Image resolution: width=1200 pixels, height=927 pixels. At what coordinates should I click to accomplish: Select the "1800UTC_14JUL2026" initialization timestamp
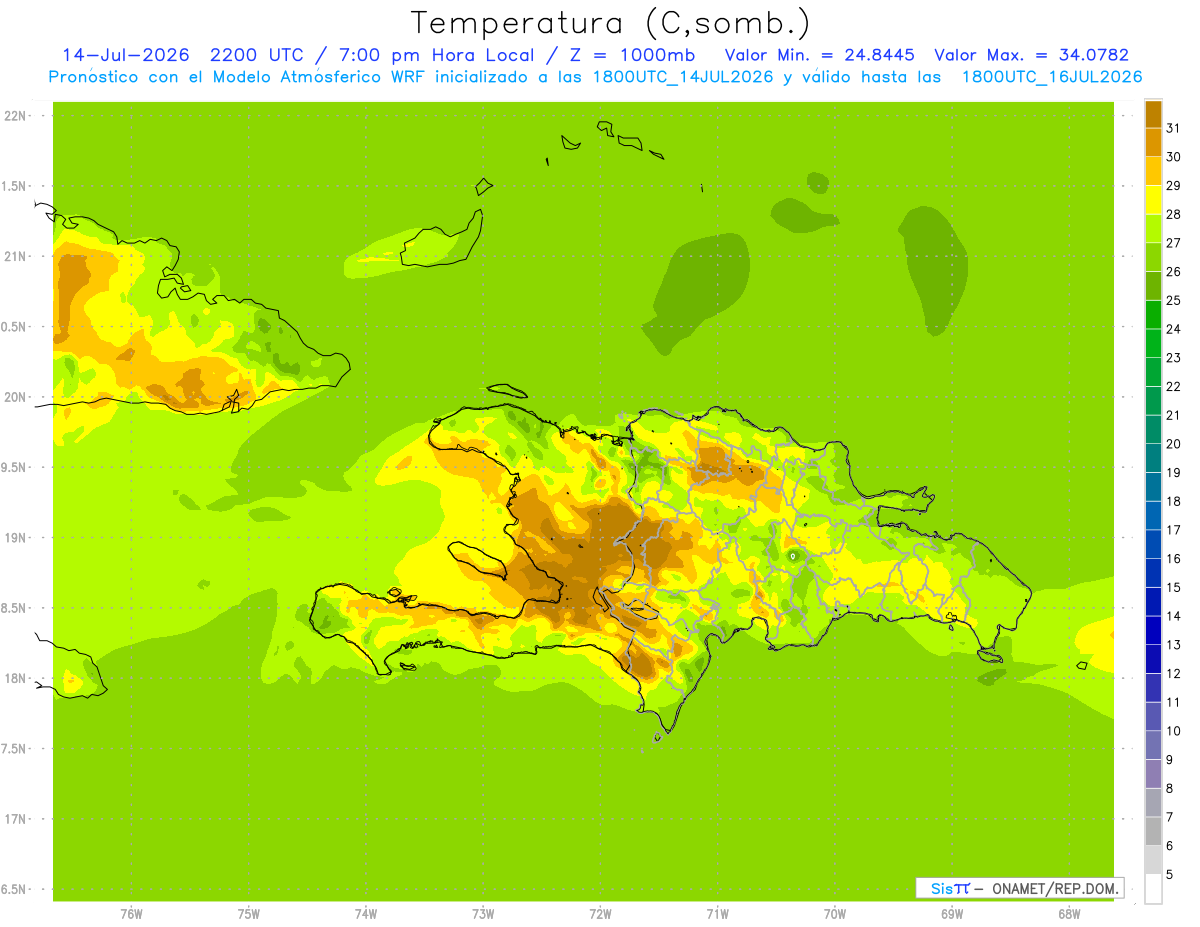pyautogui.click(x=681, y=77)
